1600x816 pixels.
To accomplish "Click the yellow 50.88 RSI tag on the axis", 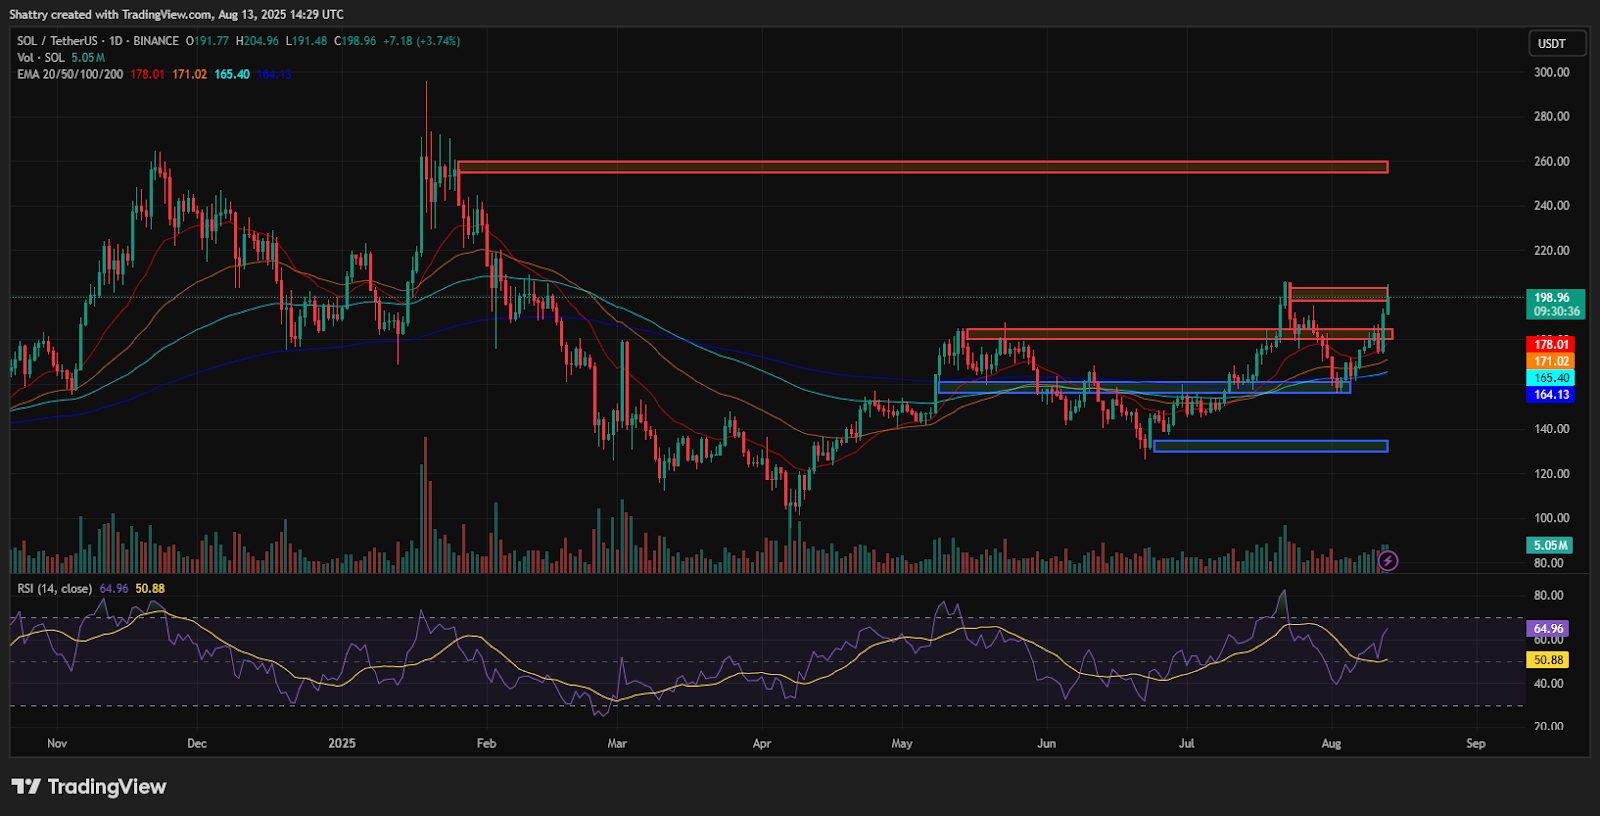I will (1548, 660).
